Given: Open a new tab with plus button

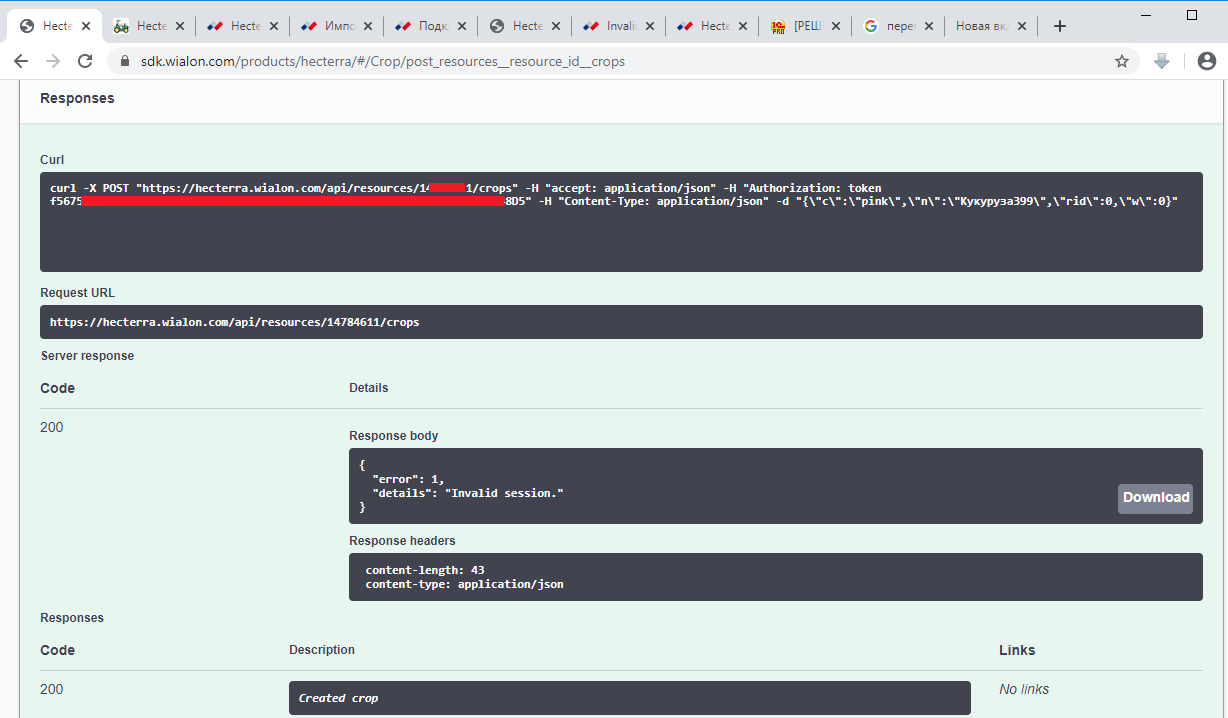Looking at the screenshot, I should click(1060, 26).
